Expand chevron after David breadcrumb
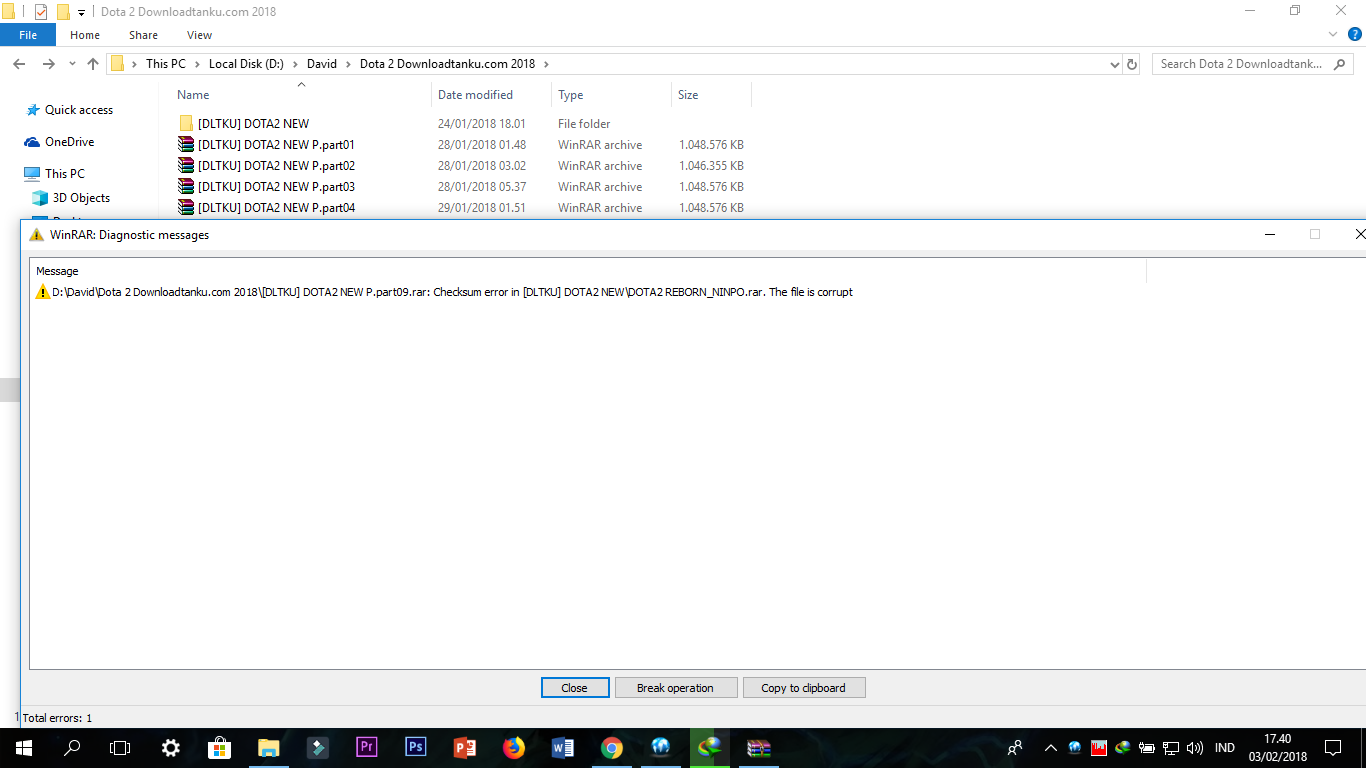1366x768 pixels. coord(348,64)
